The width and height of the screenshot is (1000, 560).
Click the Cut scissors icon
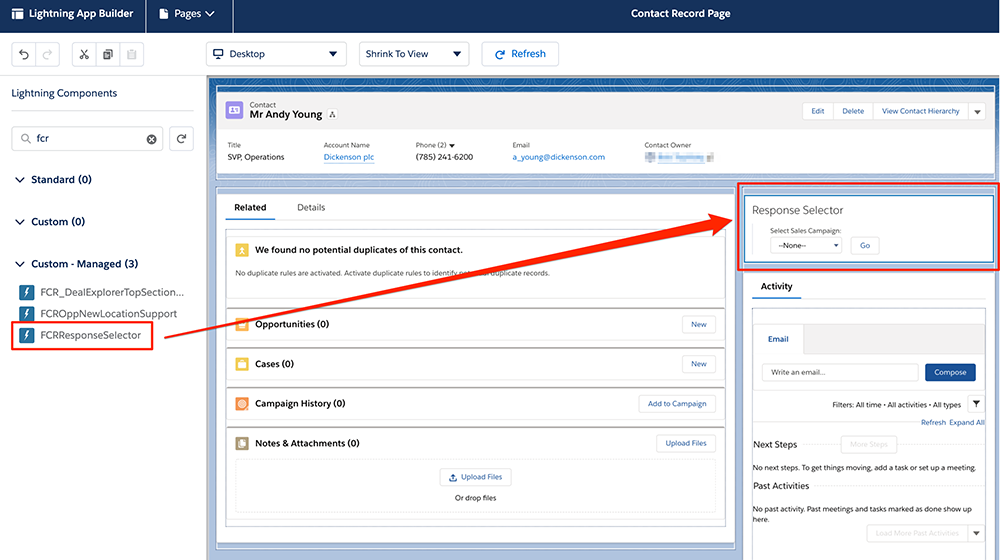[84, 54]
